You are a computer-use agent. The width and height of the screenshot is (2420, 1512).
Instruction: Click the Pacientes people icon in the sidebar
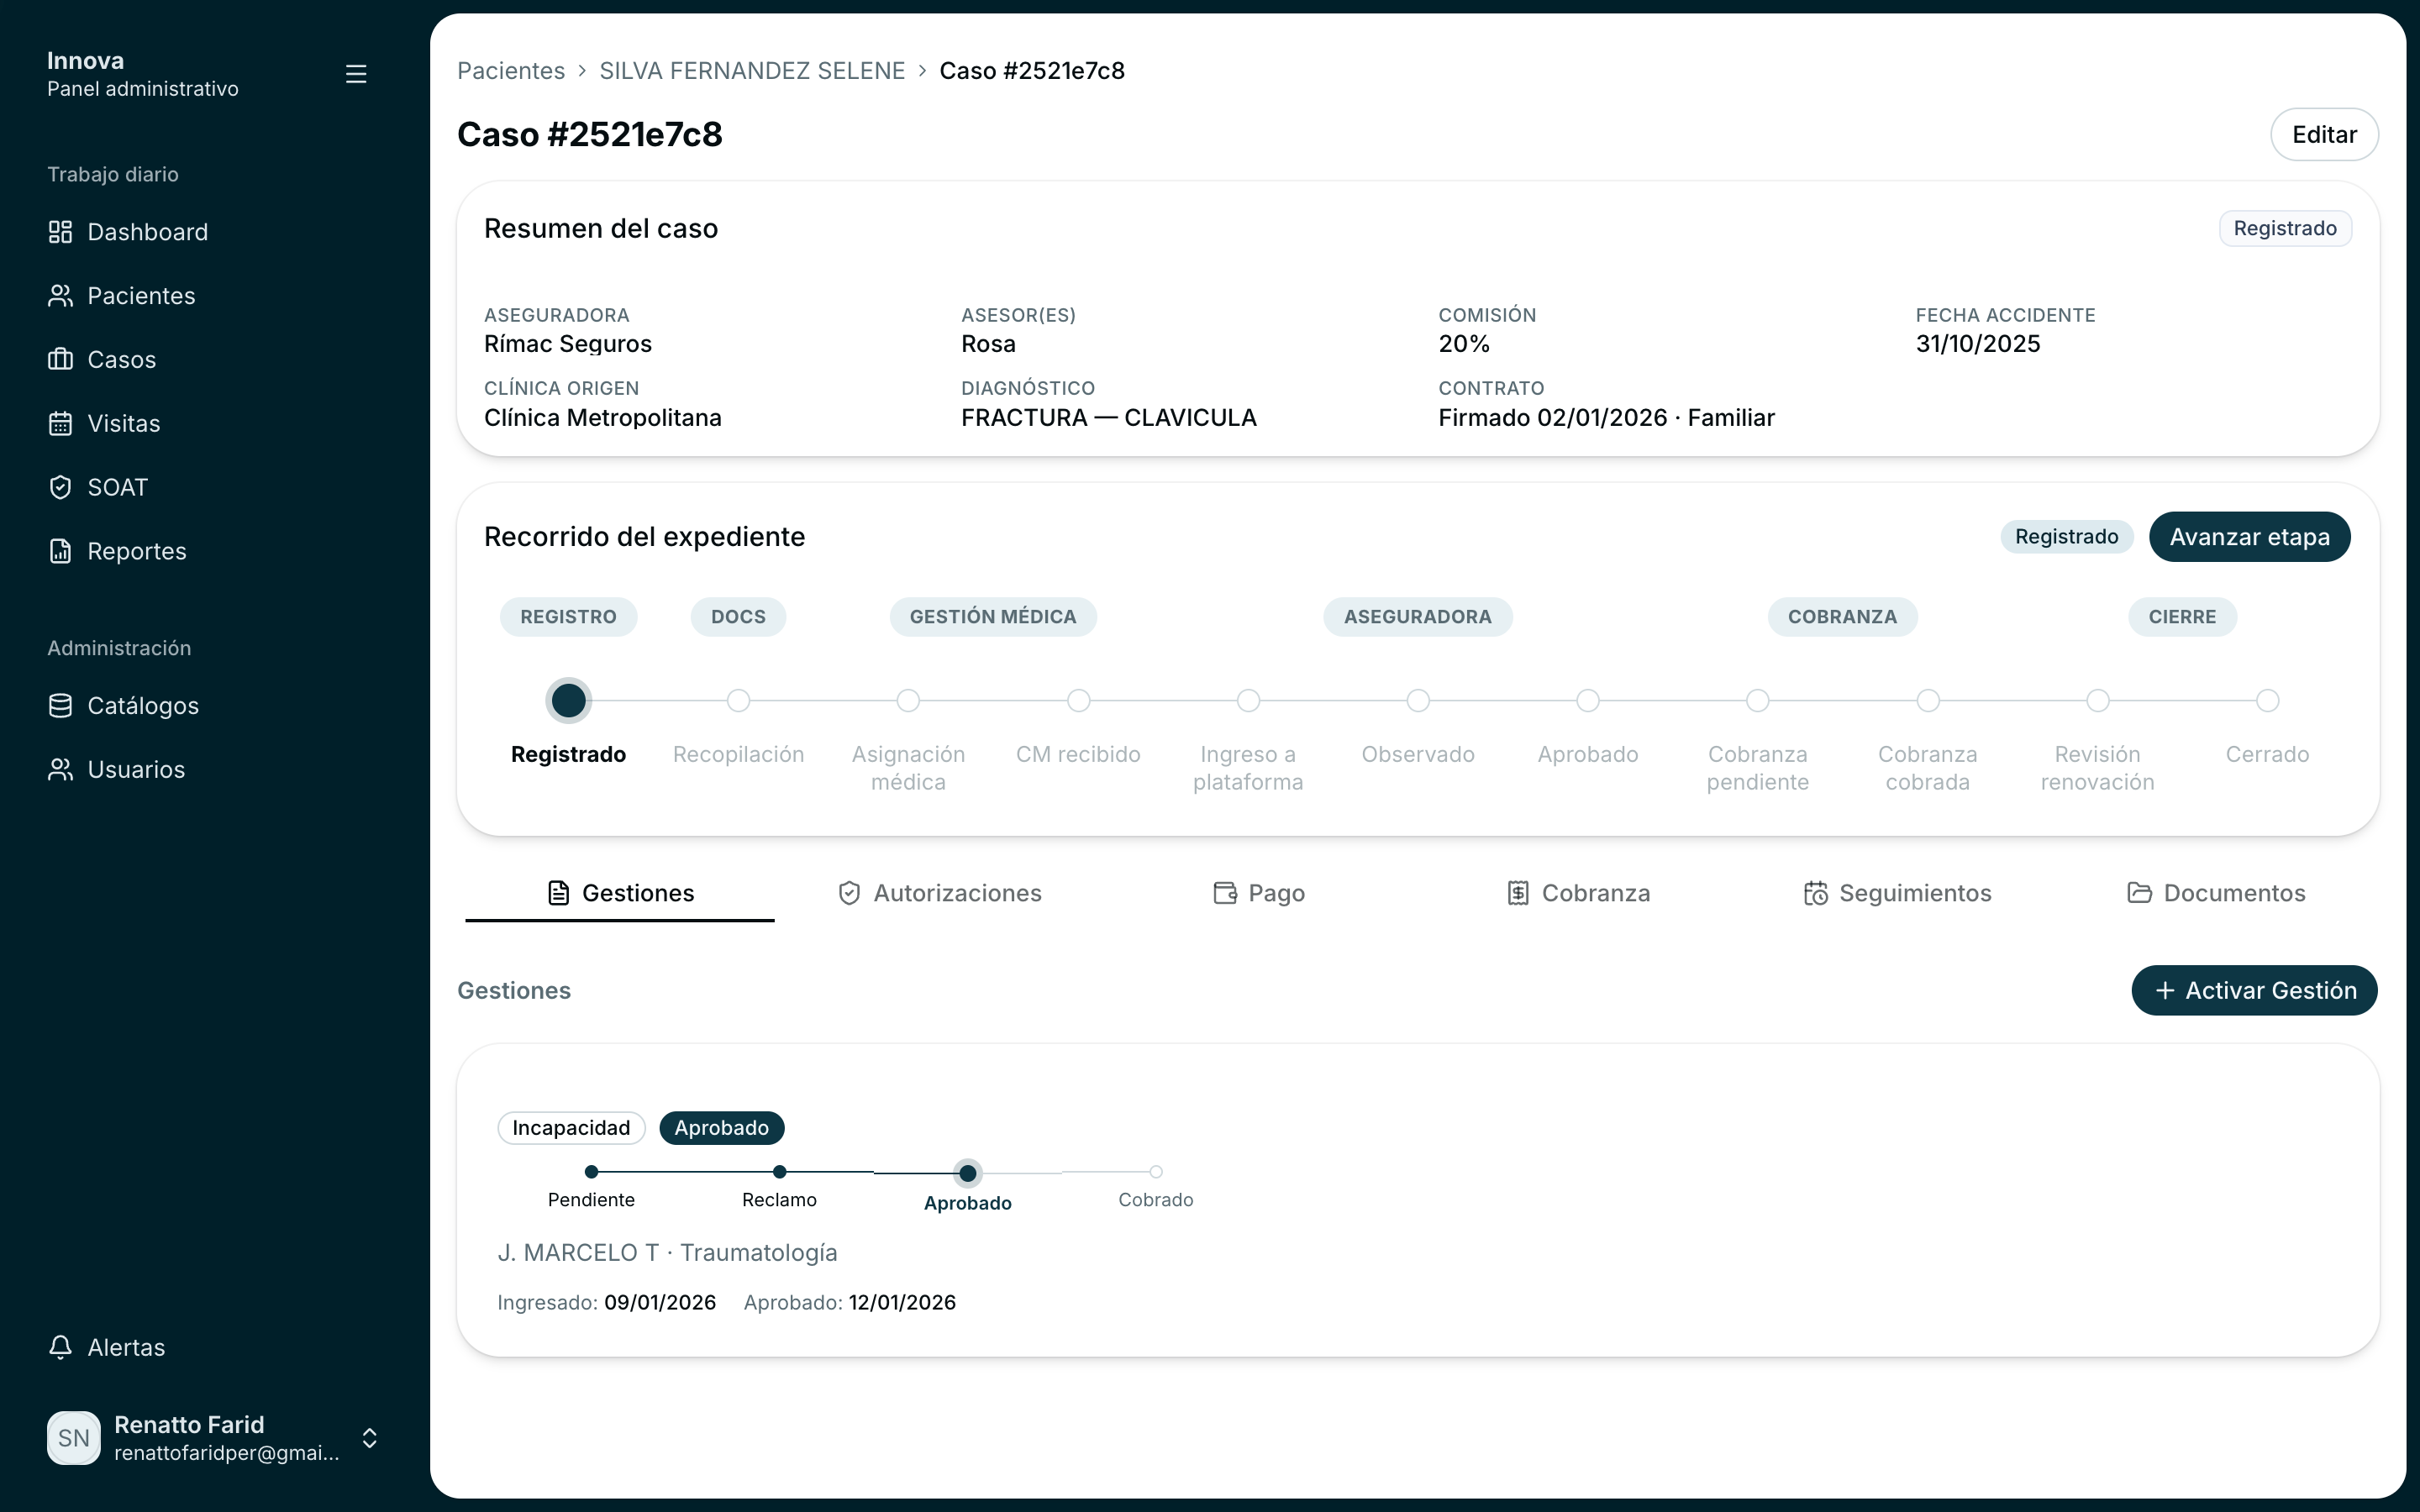[60, 296]
